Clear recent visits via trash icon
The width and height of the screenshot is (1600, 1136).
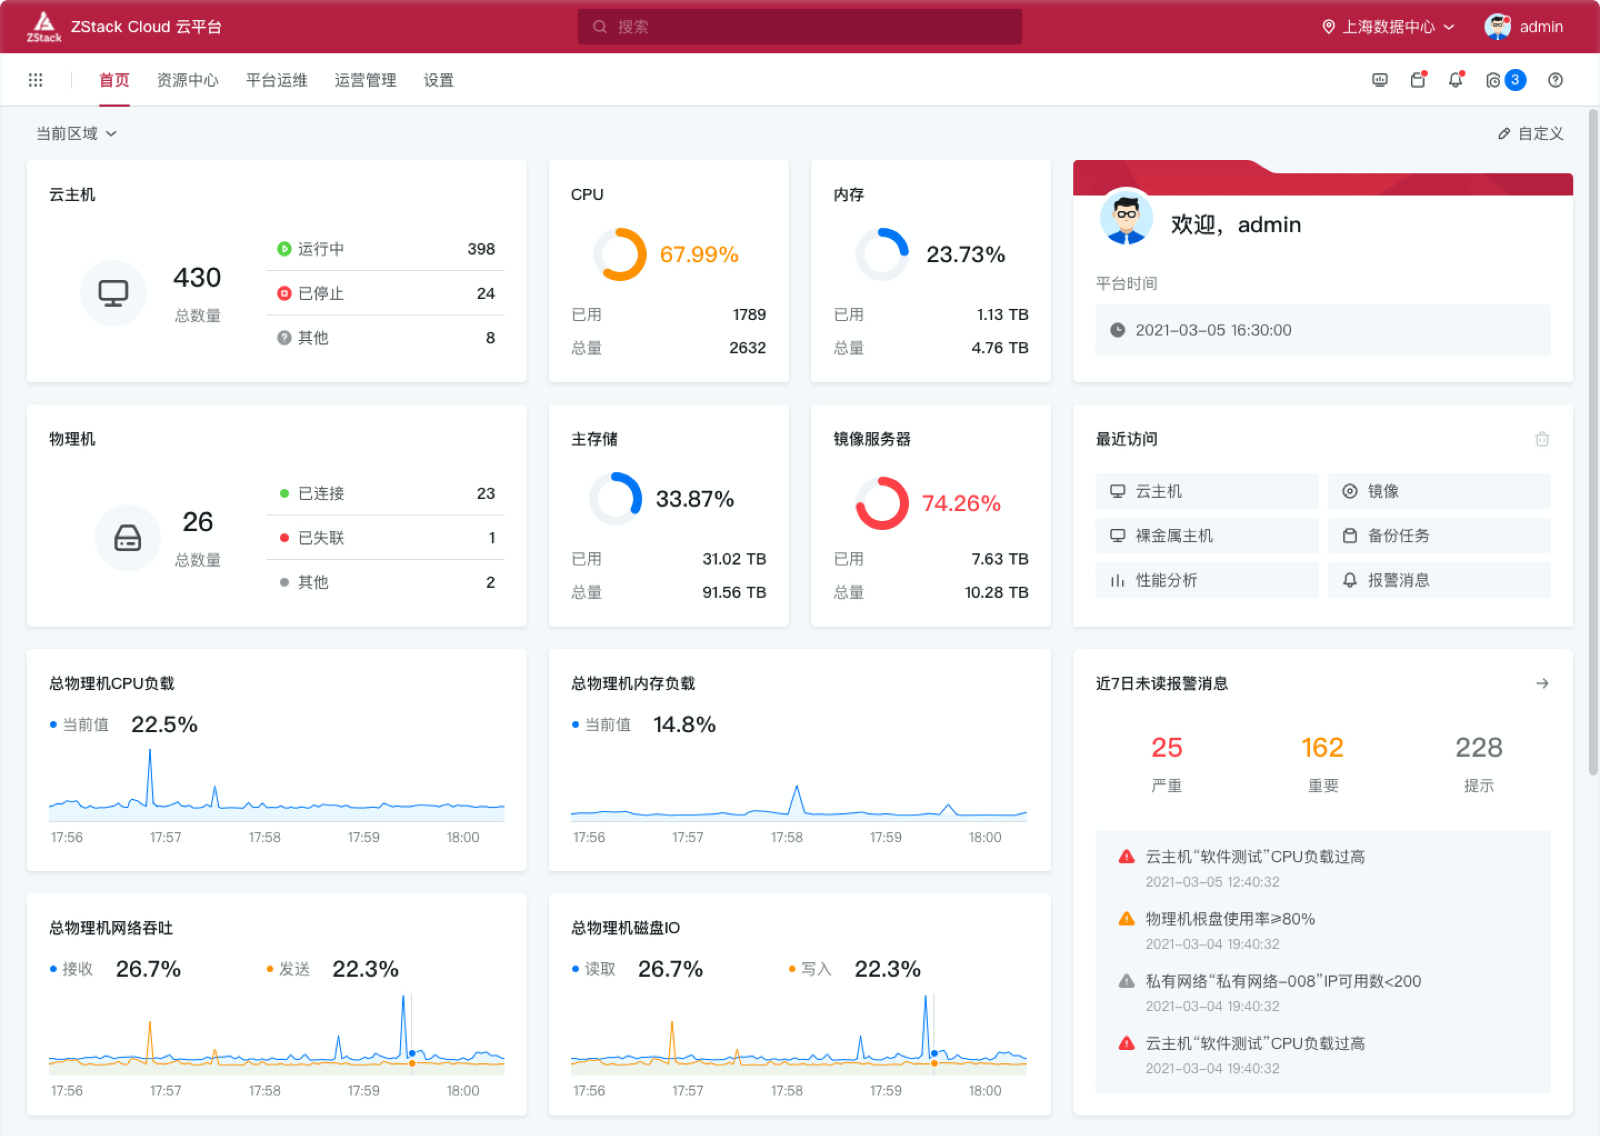(x=1542, y=438)
